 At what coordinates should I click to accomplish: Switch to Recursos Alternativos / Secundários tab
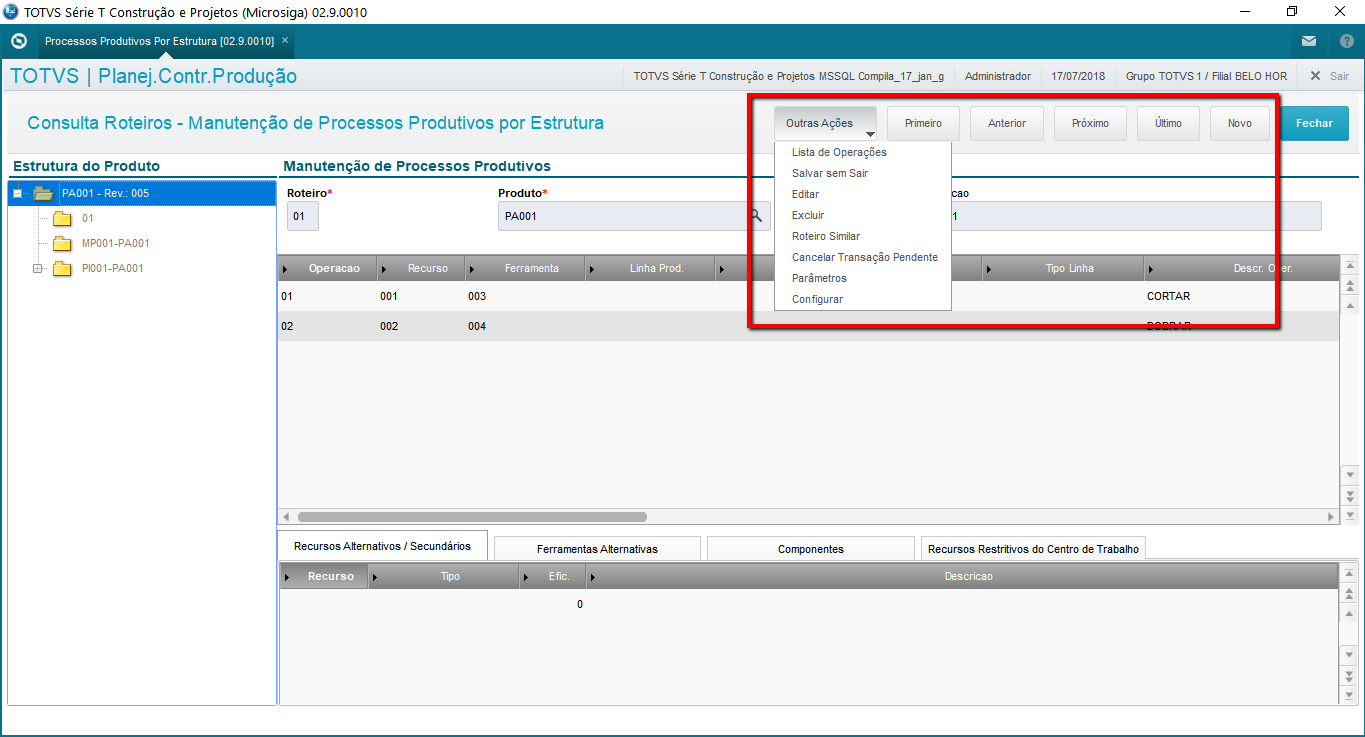[383, 546]
